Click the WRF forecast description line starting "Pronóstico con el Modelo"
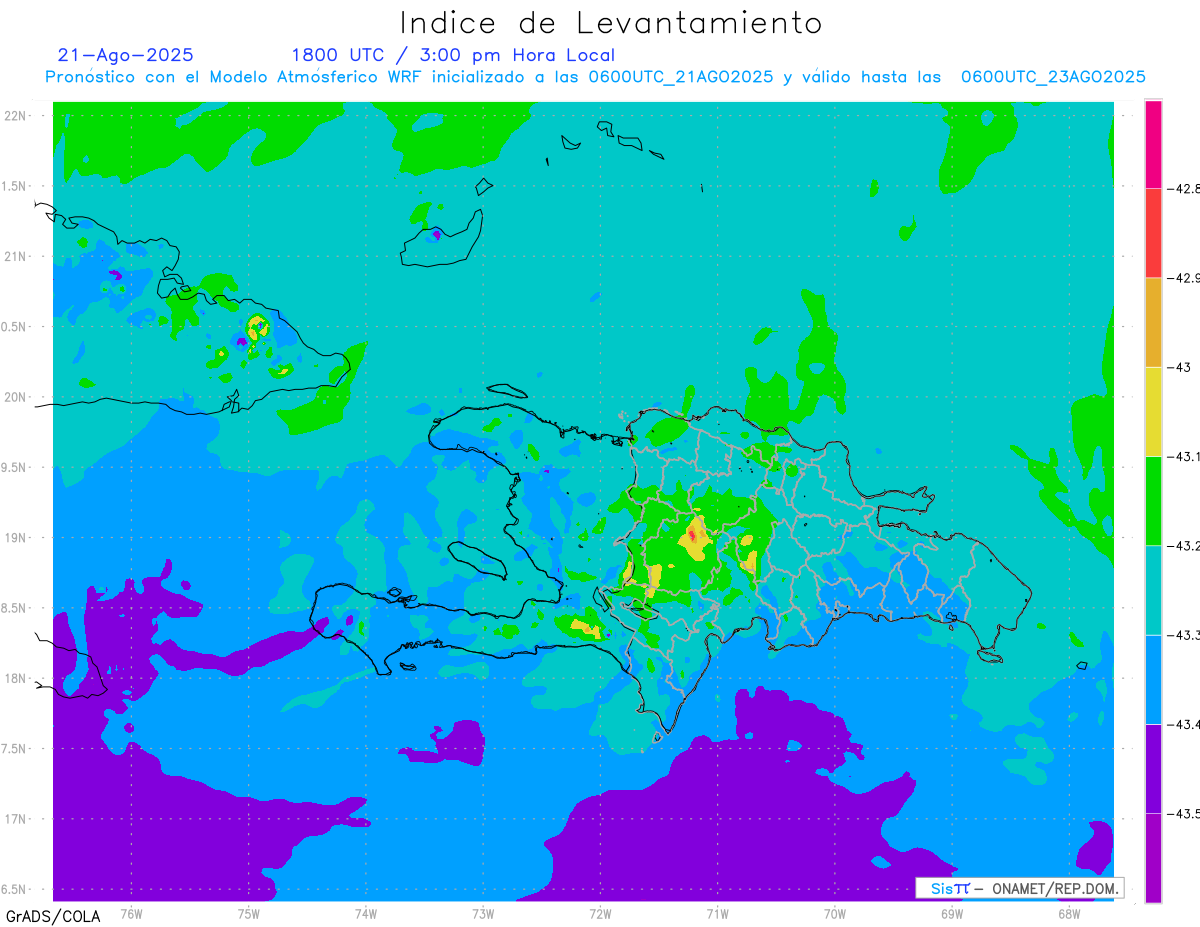Viewport: 1200px width, 927px height. coord(595,77)
